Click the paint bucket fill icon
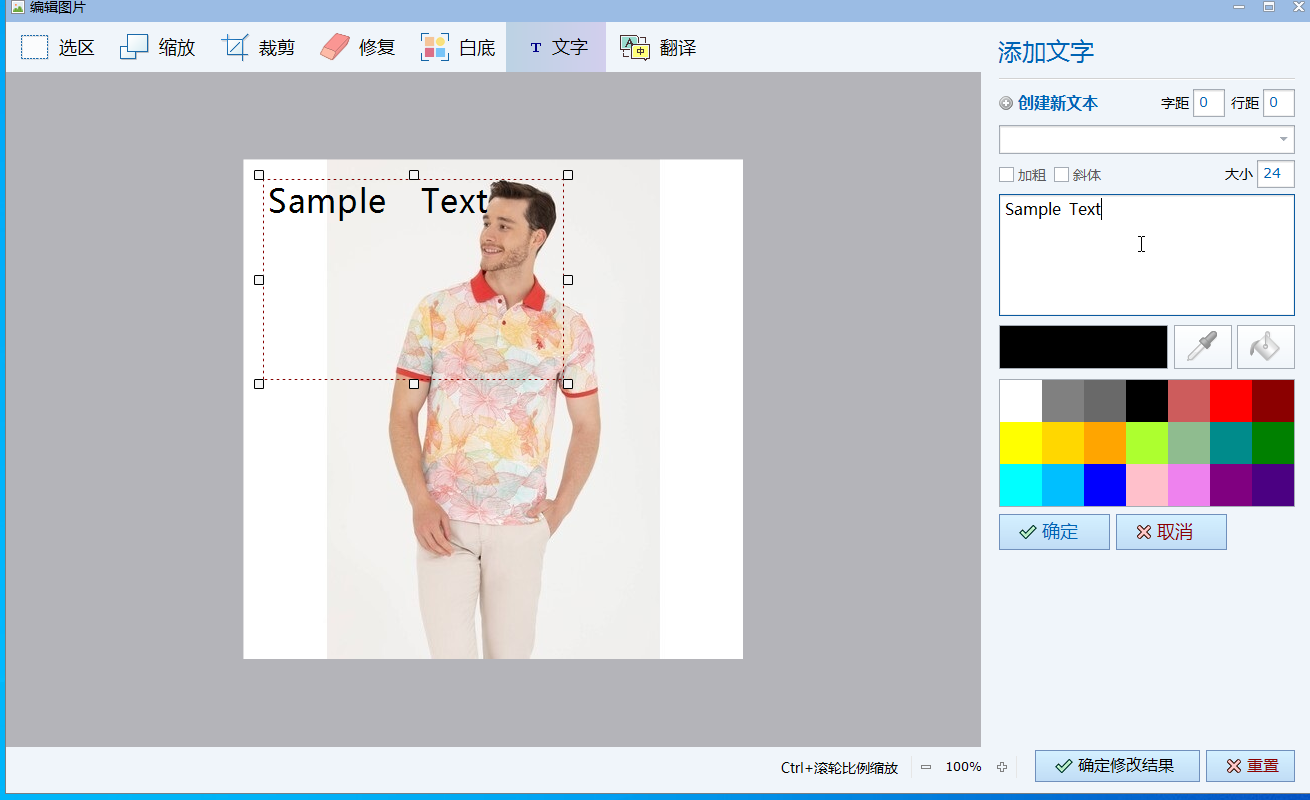The width and height of the screenshot is (1310, 800). pos(1265,347)
